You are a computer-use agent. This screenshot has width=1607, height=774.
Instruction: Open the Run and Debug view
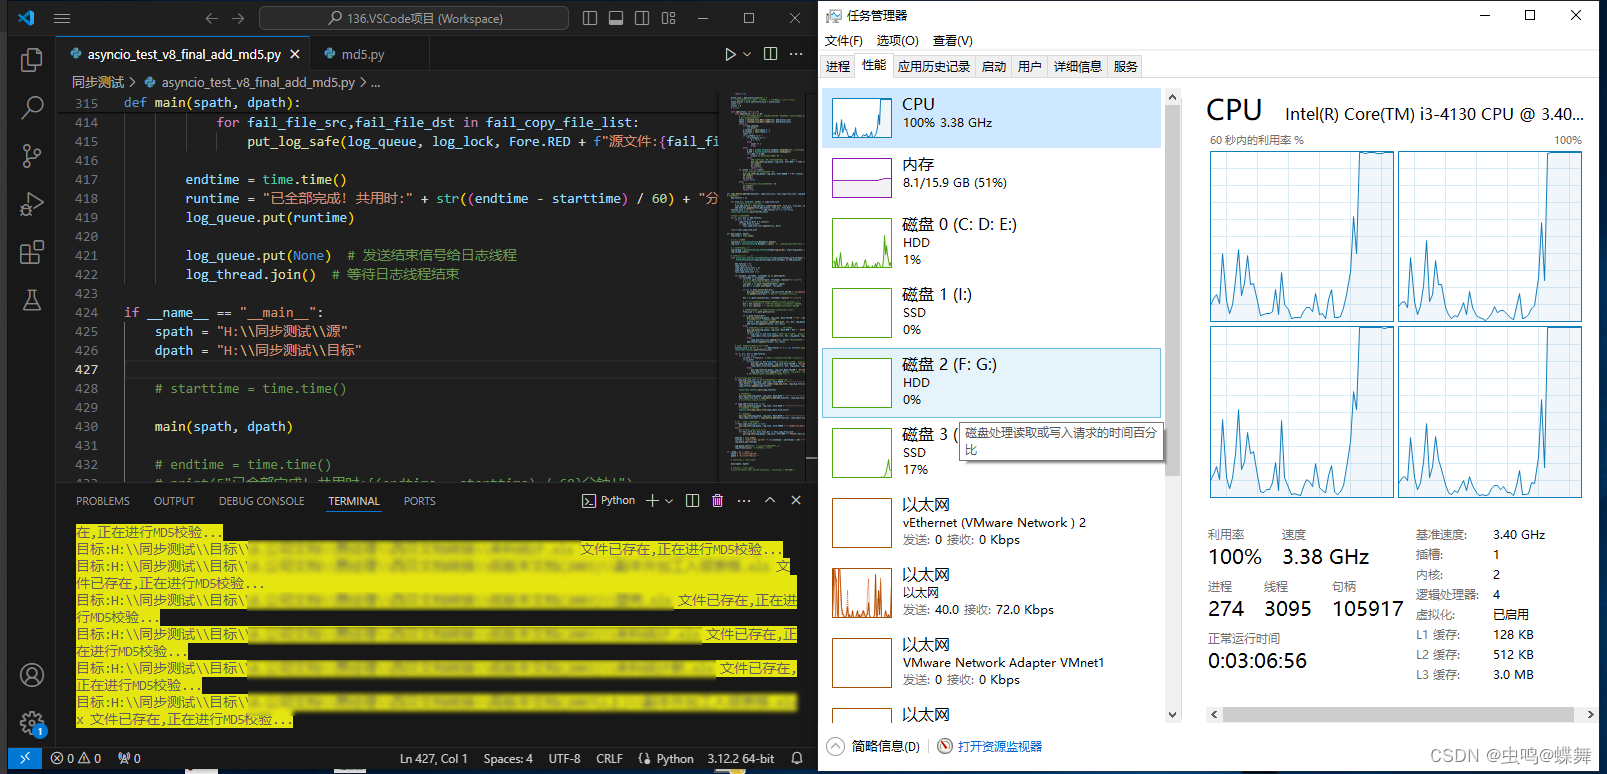[x=32, y=204]
